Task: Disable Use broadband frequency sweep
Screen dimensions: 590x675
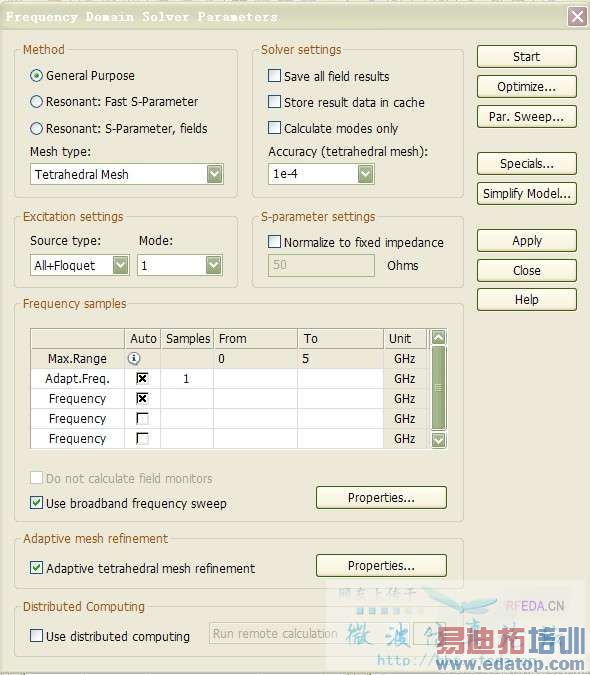Action: point(37,502)
